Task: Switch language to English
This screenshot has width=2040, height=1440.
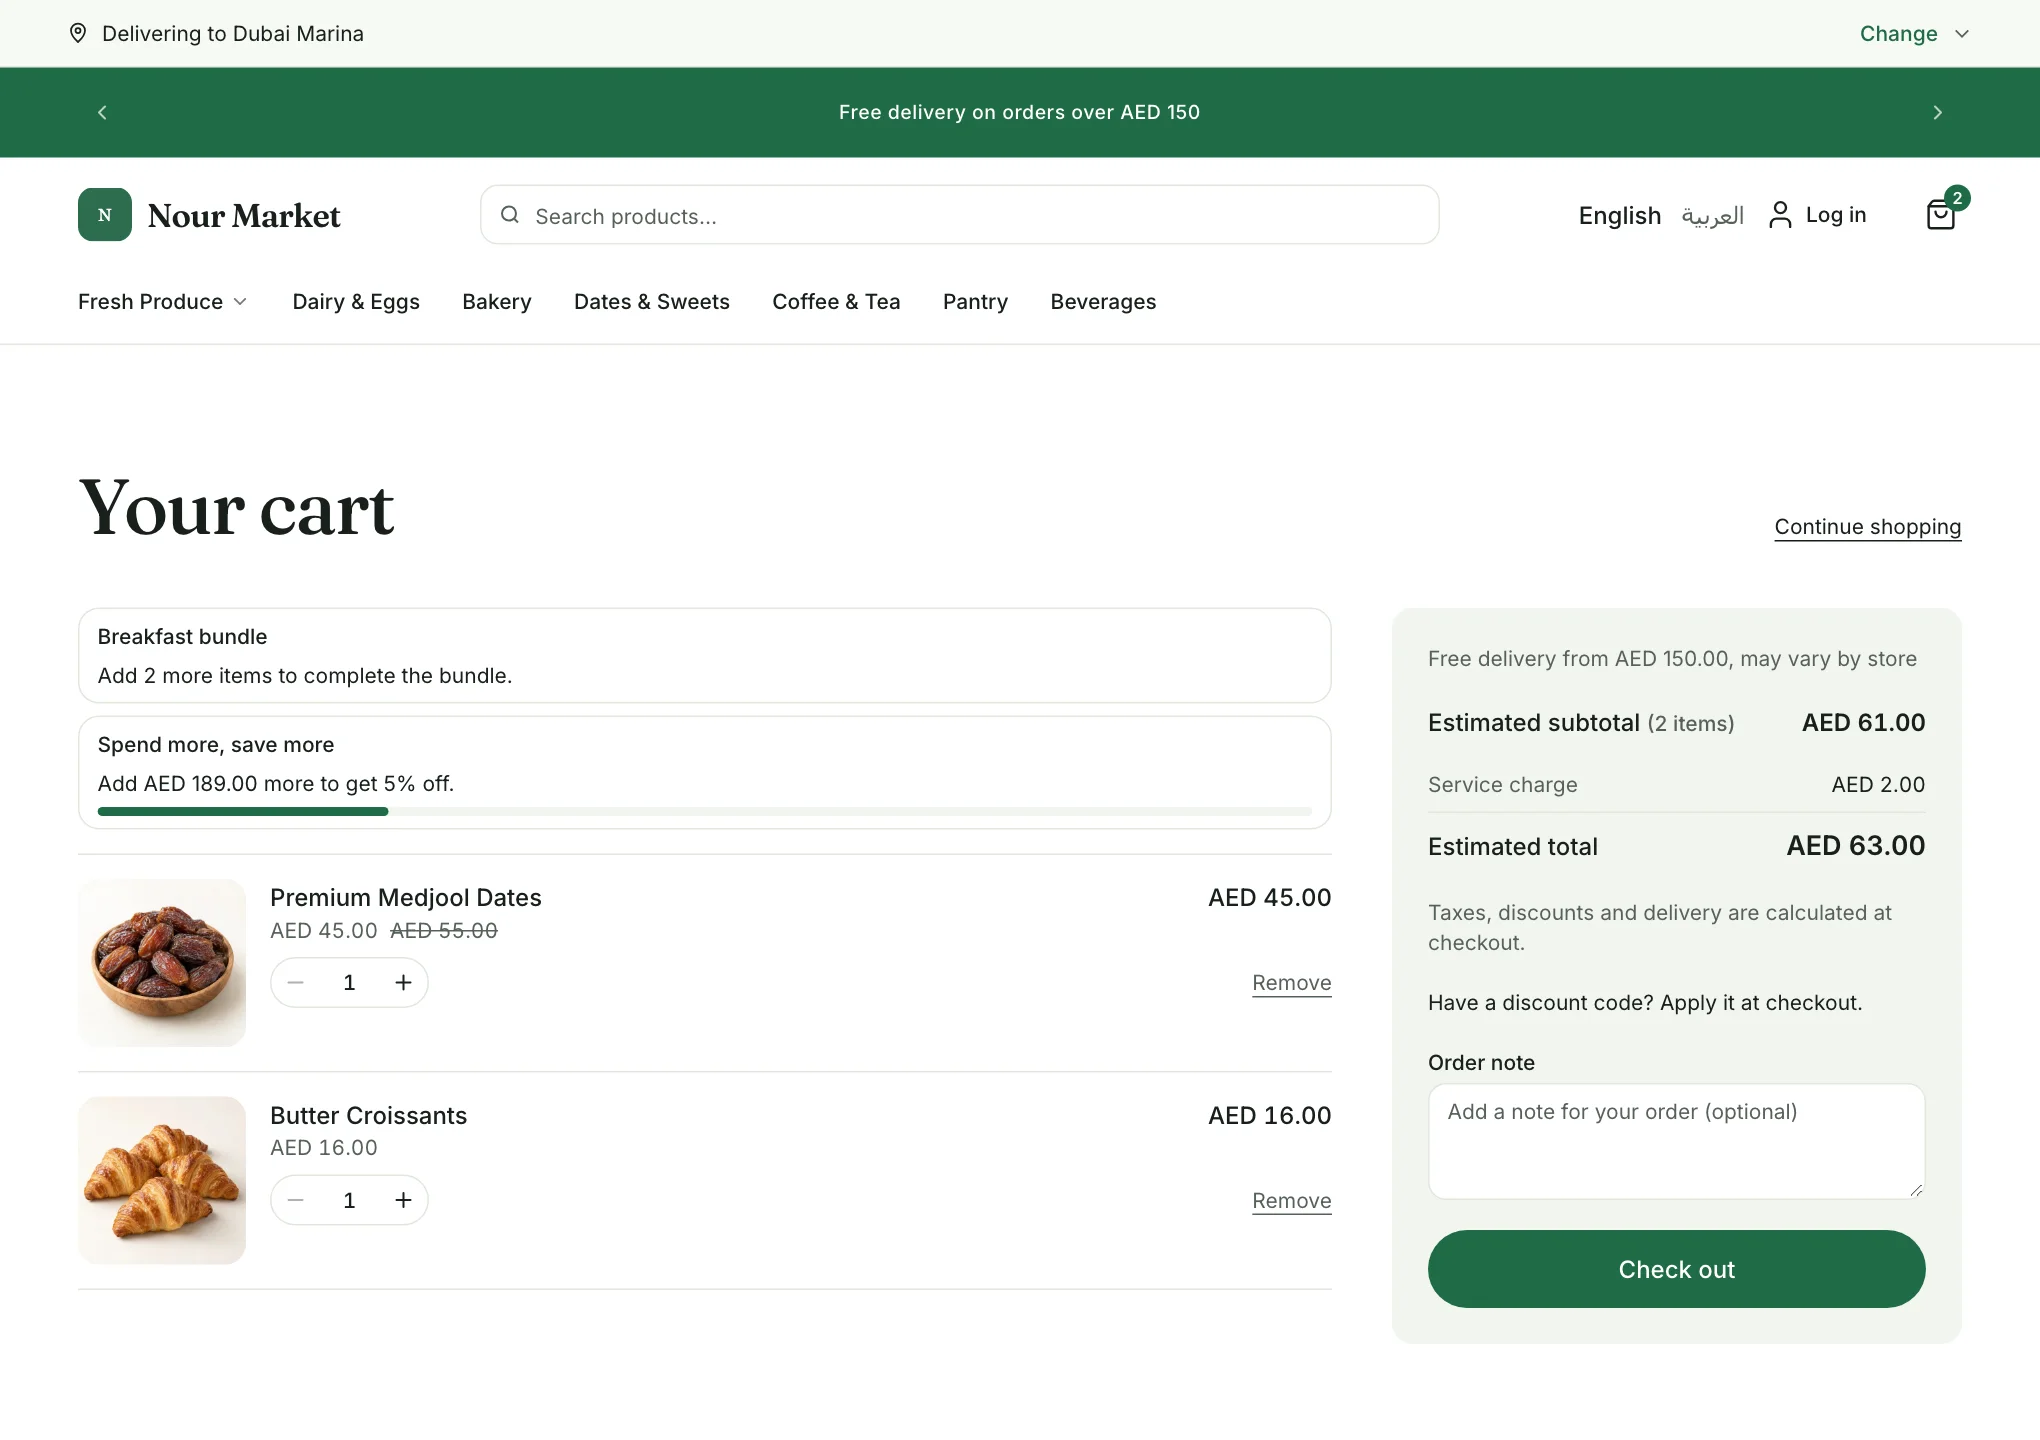Action: point(1619,215)
